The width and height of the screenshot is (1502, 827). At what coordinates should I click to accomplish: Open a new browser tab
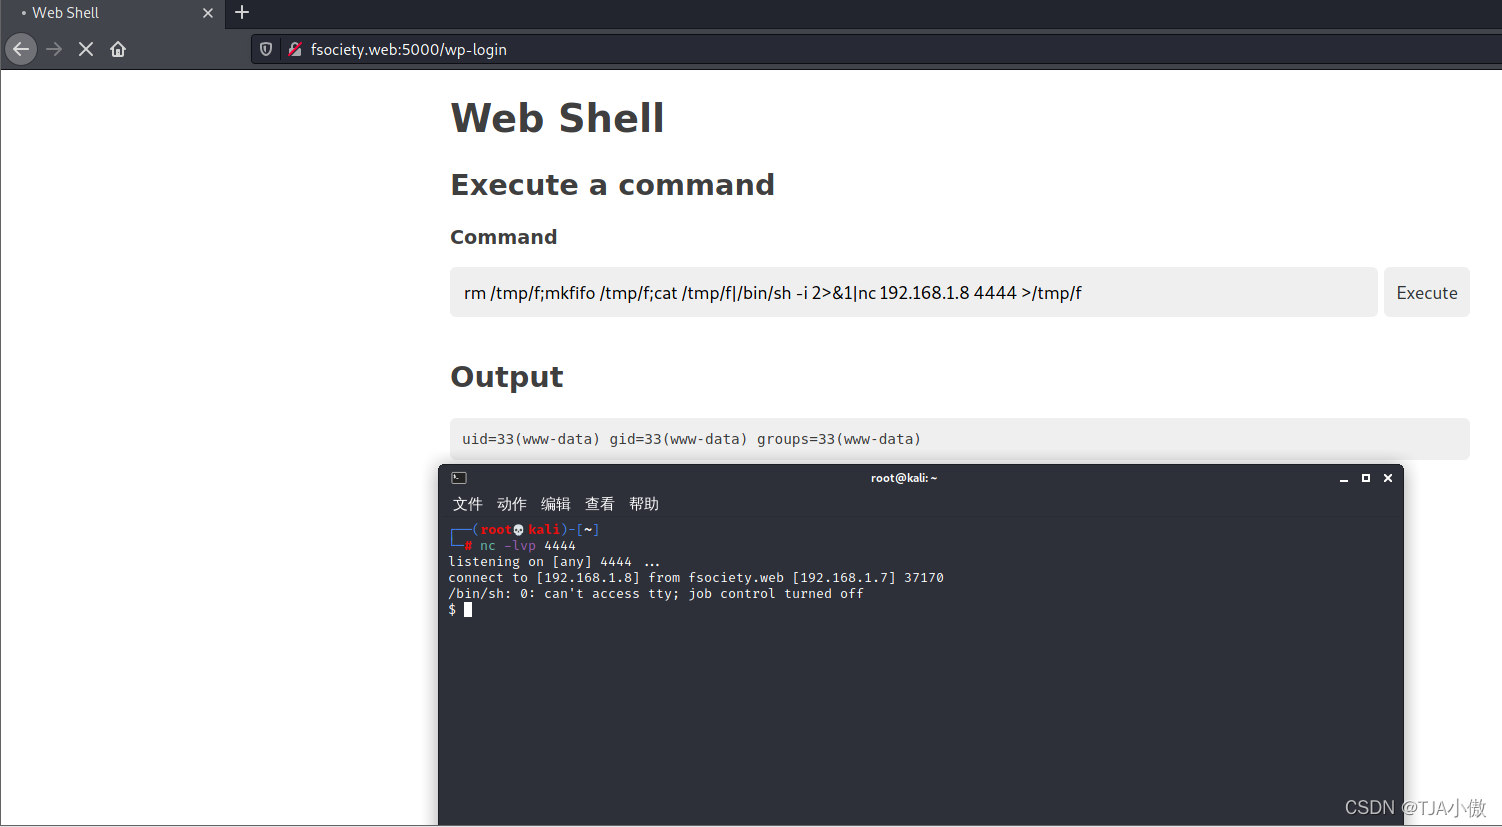tap(242, 13)
